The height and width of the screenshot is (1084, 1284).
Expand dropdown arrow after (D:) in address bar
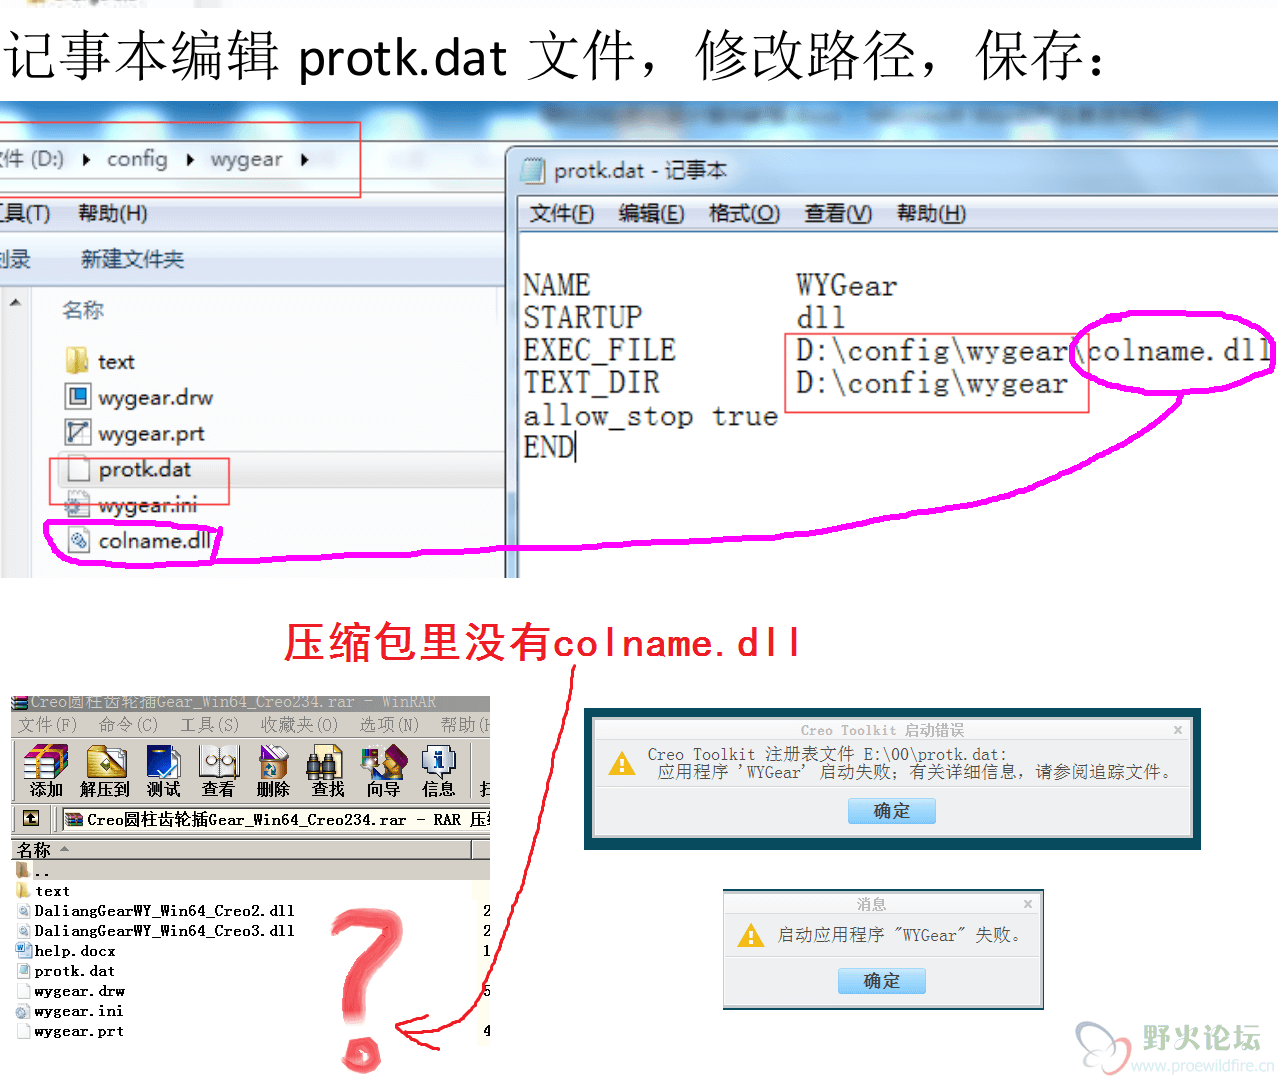pos(86,160)
